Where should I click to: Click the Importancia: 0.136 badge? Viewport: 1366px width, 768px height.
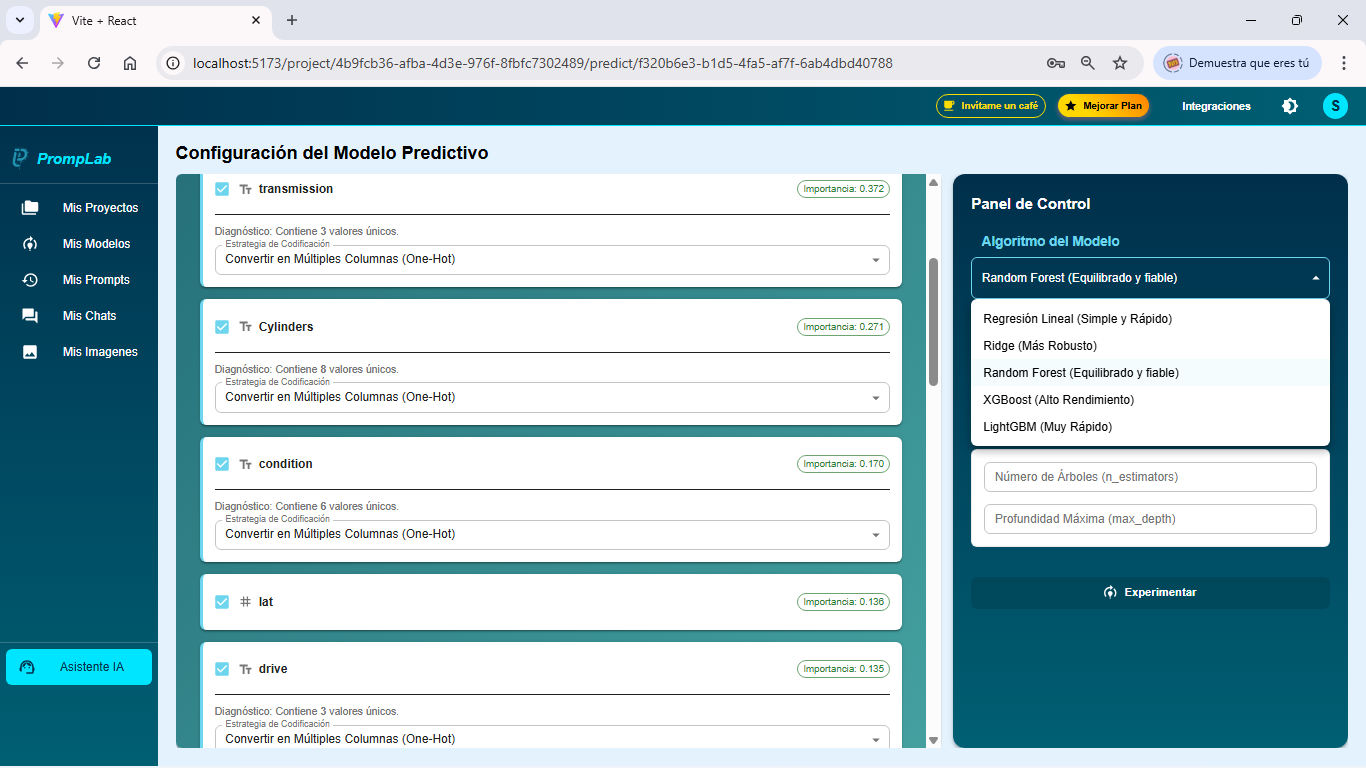coord(843,602)
